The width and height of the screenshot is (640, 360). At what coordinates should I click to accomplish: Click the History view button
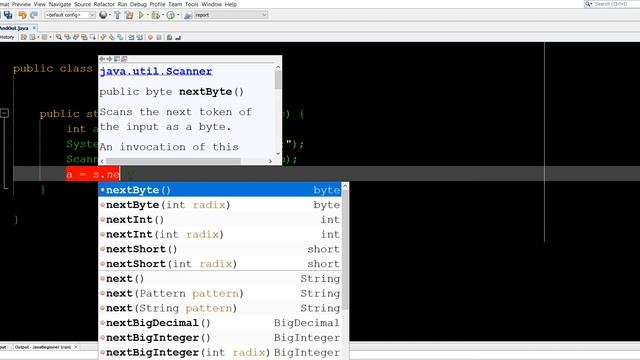pos(7,37)
